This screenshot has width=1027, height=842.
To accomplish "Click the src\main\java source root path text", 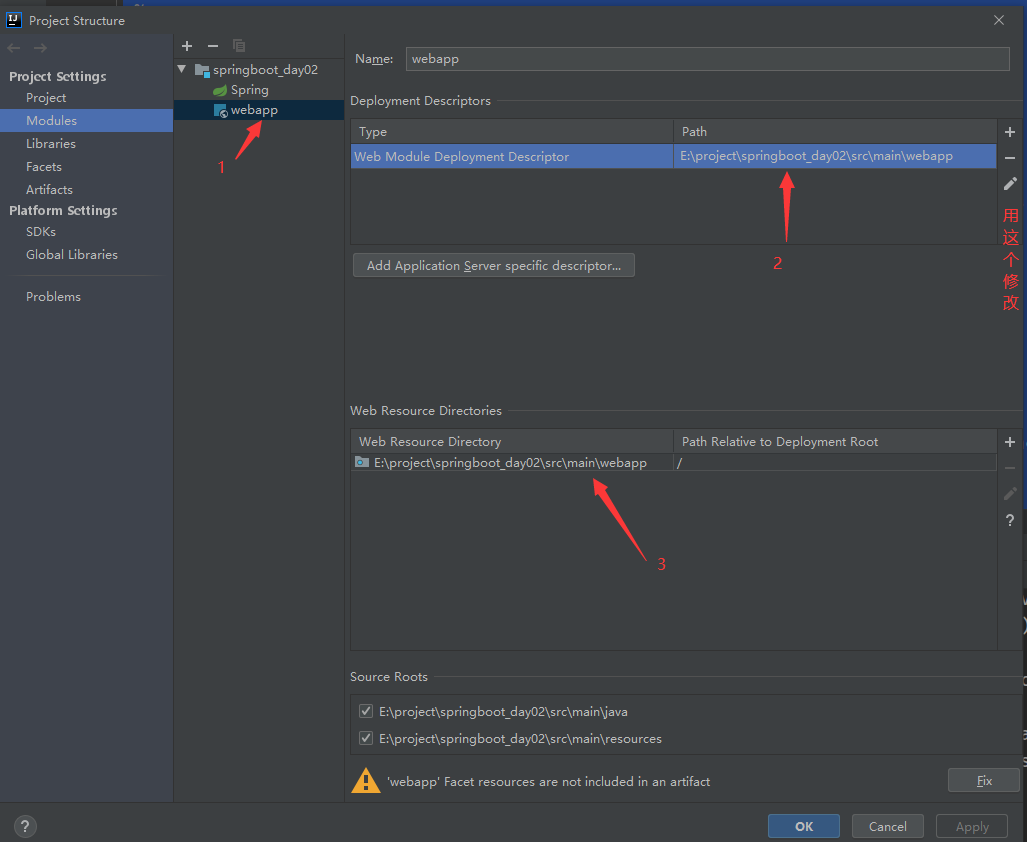I will [x=503, y=712].
